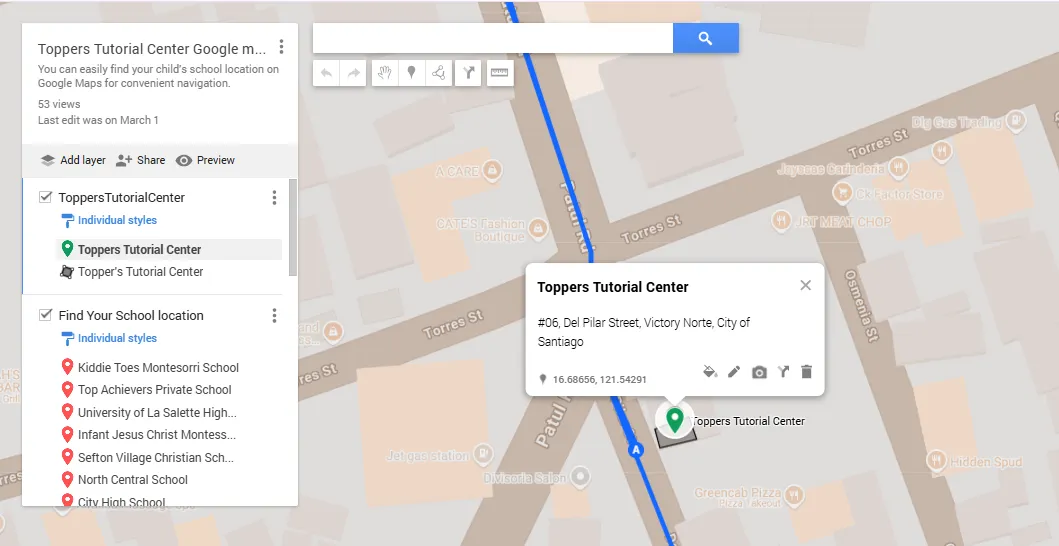Viewport: 1059px width, 546px height.
Task: Click the pencil edit icon in popup
Action: pyautogui.click(x=734, y=372)
